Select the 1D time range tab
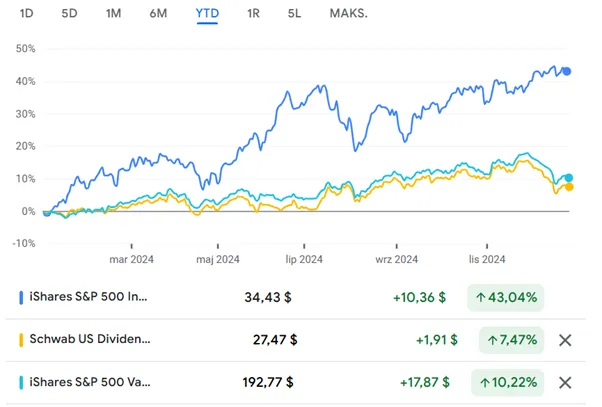 [x=26, y=13]
